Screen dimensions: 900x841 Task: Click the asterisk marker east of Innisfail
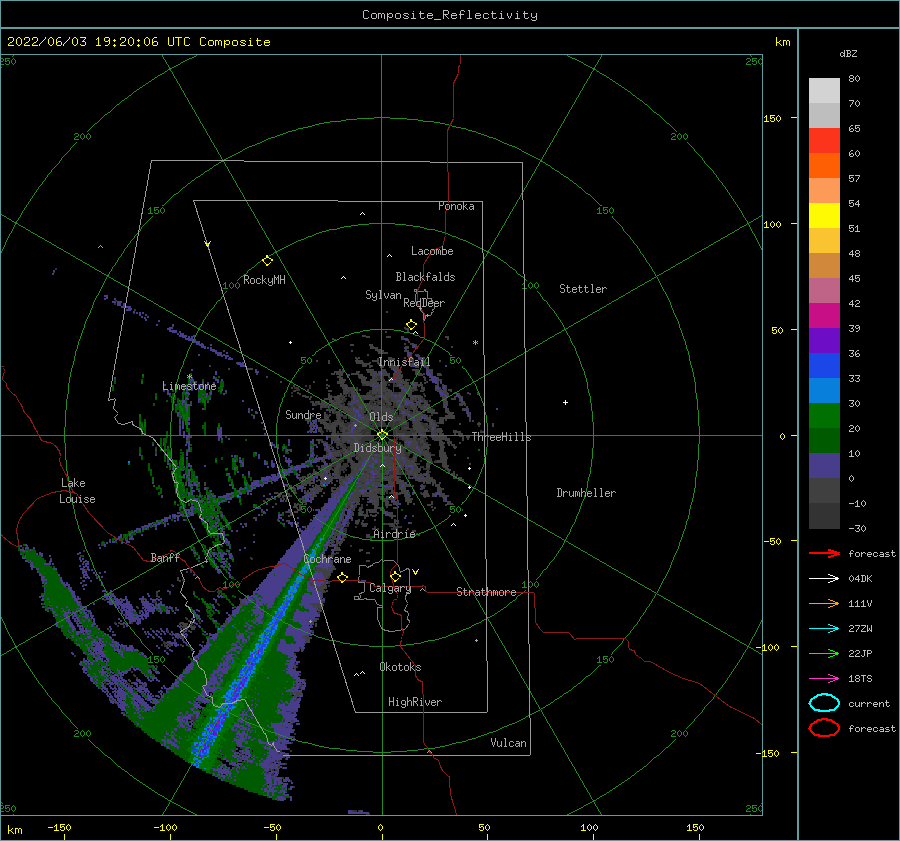pyautogui.click(x=475, y=343)
